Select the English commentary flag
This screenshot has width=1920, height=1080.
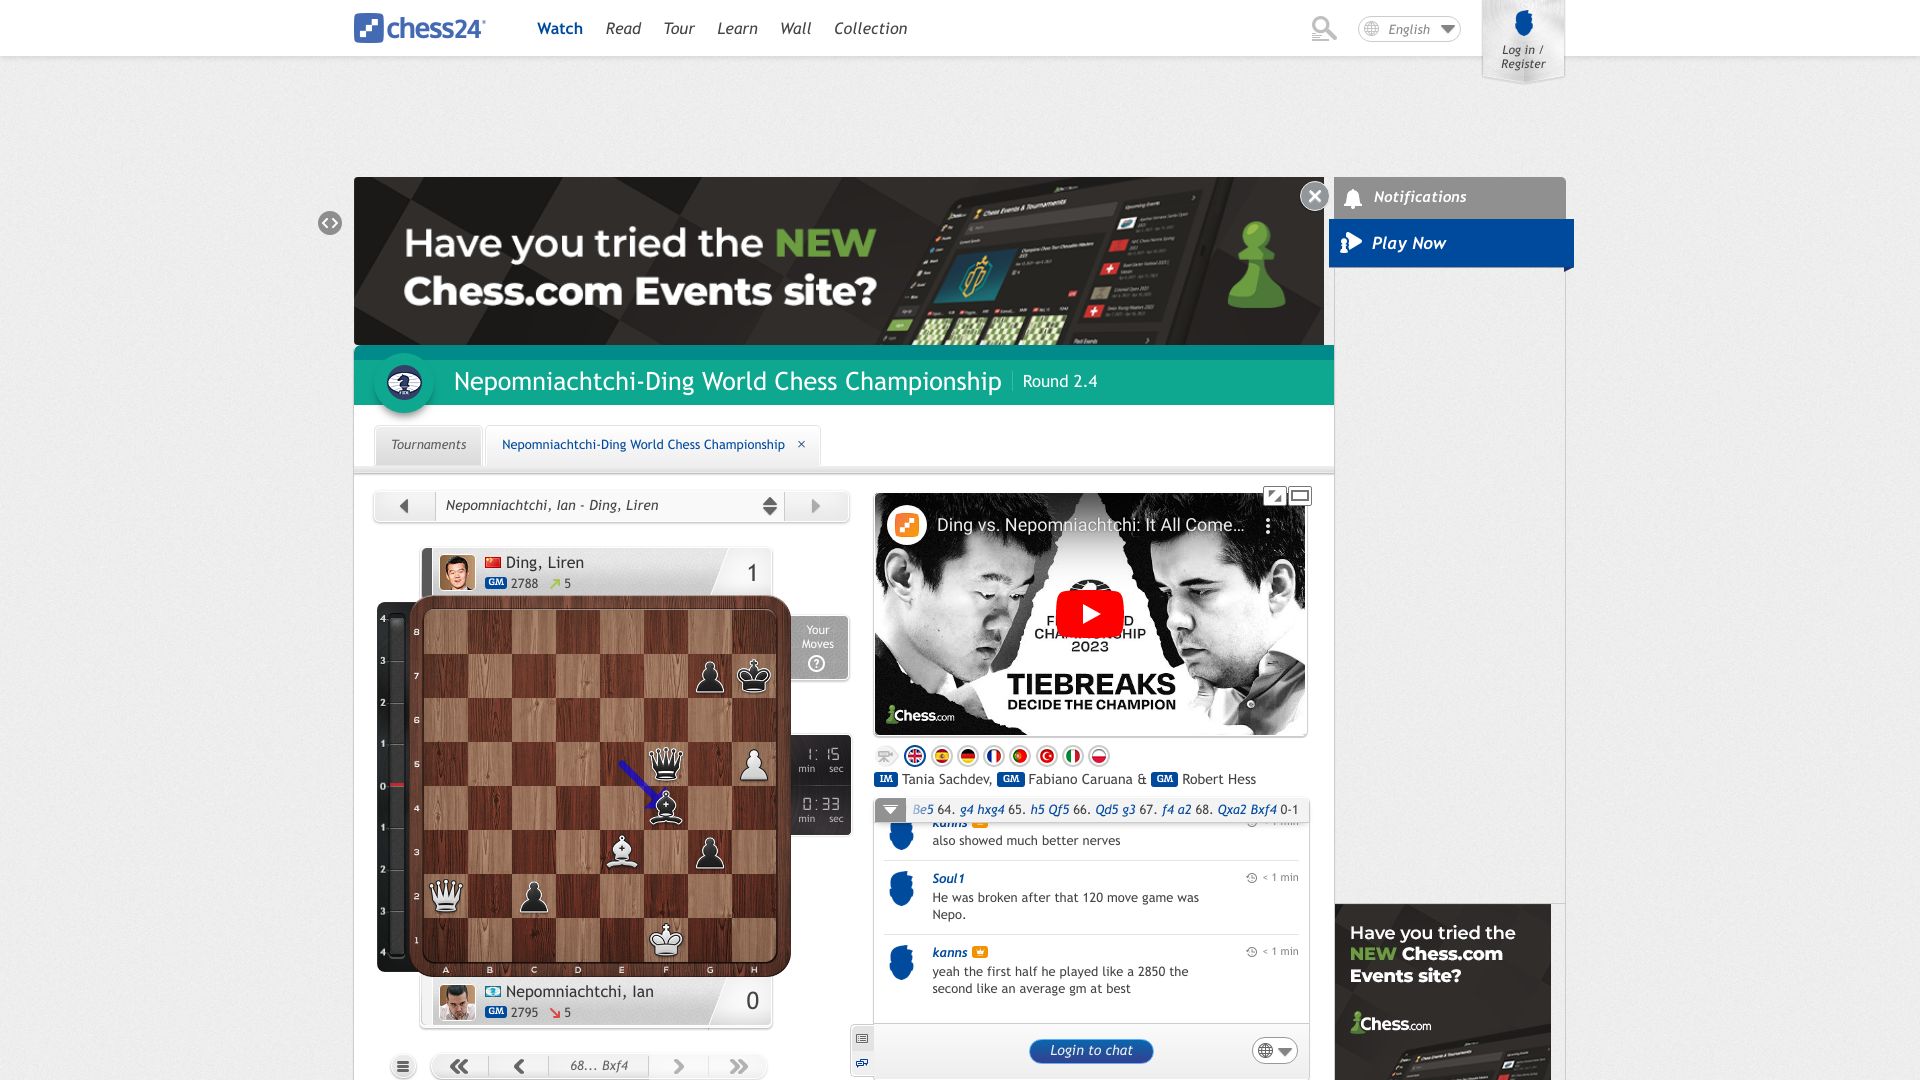pyautogui.click(x=914, y=756)
